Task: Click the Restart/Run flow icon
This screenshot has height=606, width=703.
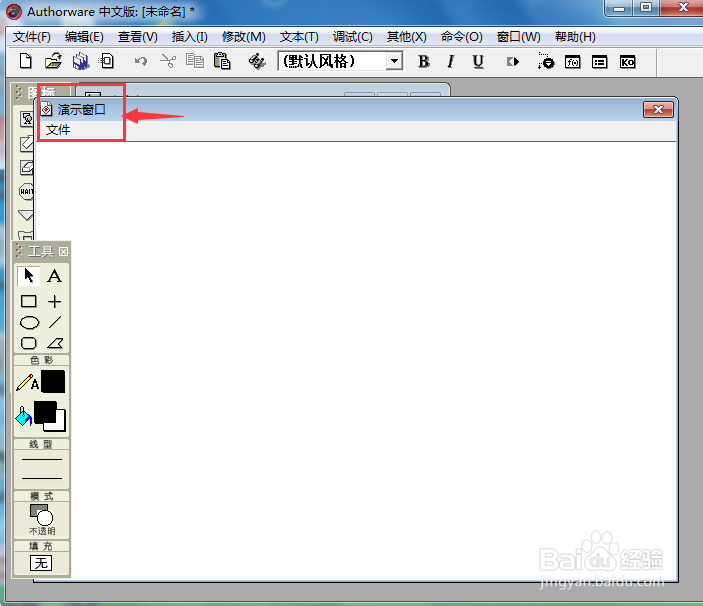Action: tap(513, 62)
